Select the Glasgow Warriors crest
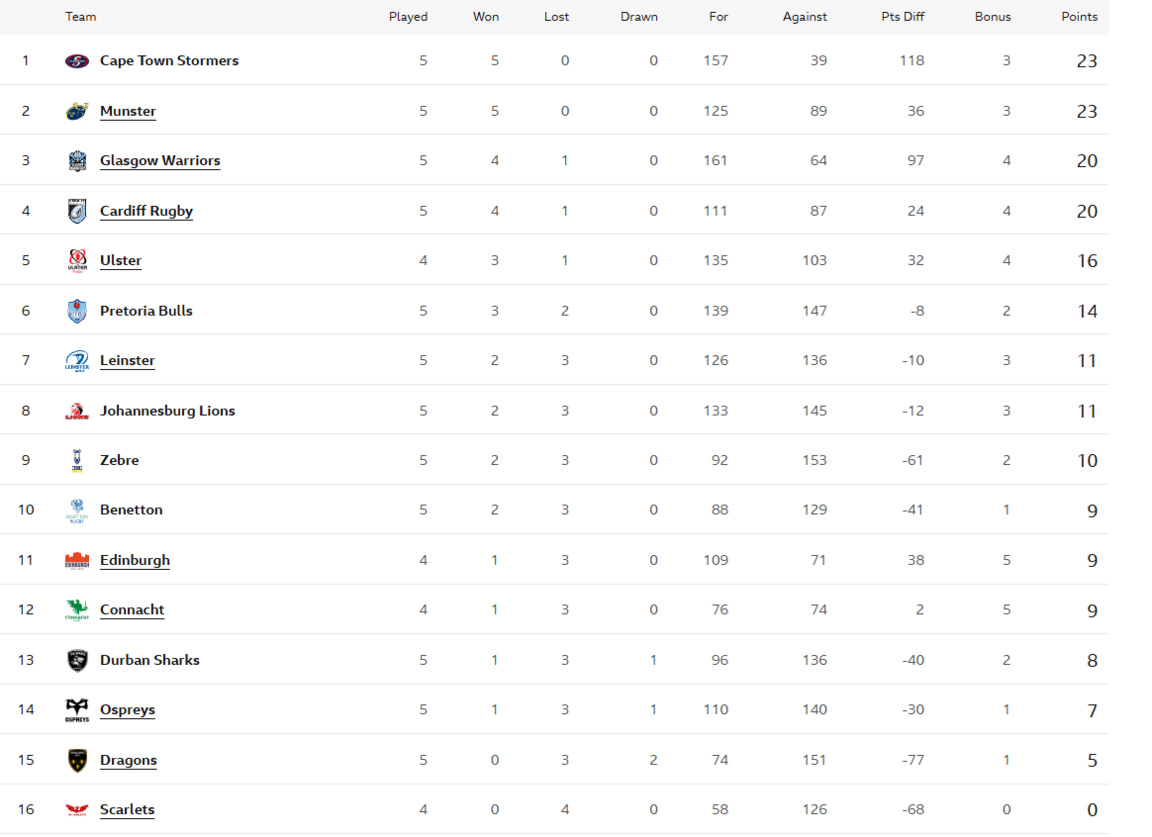The image size is (1152, 837). [78, 160]
